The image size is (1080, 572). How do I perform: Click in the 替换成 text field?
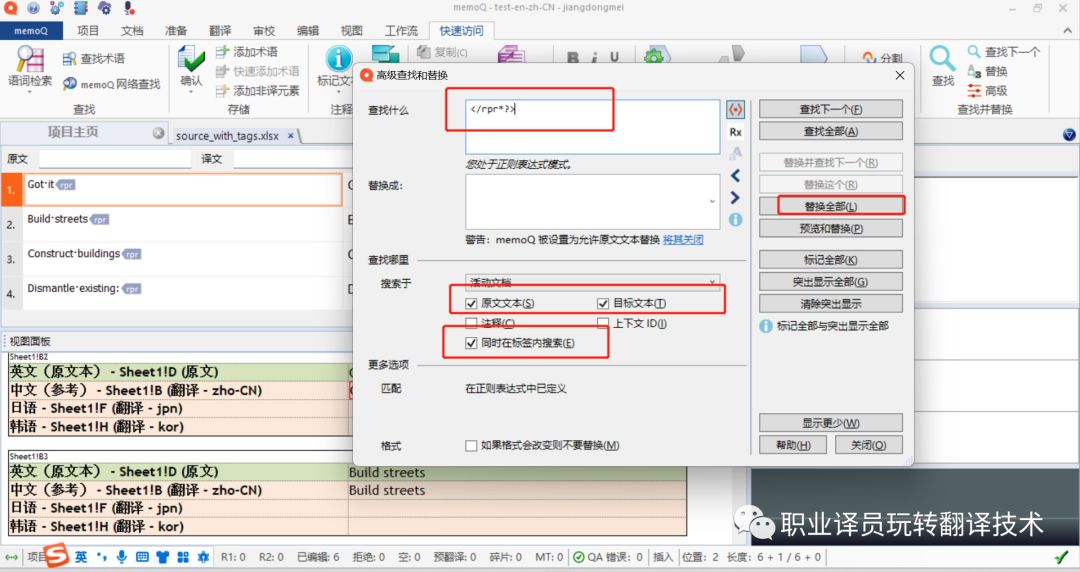coord(592,201)
